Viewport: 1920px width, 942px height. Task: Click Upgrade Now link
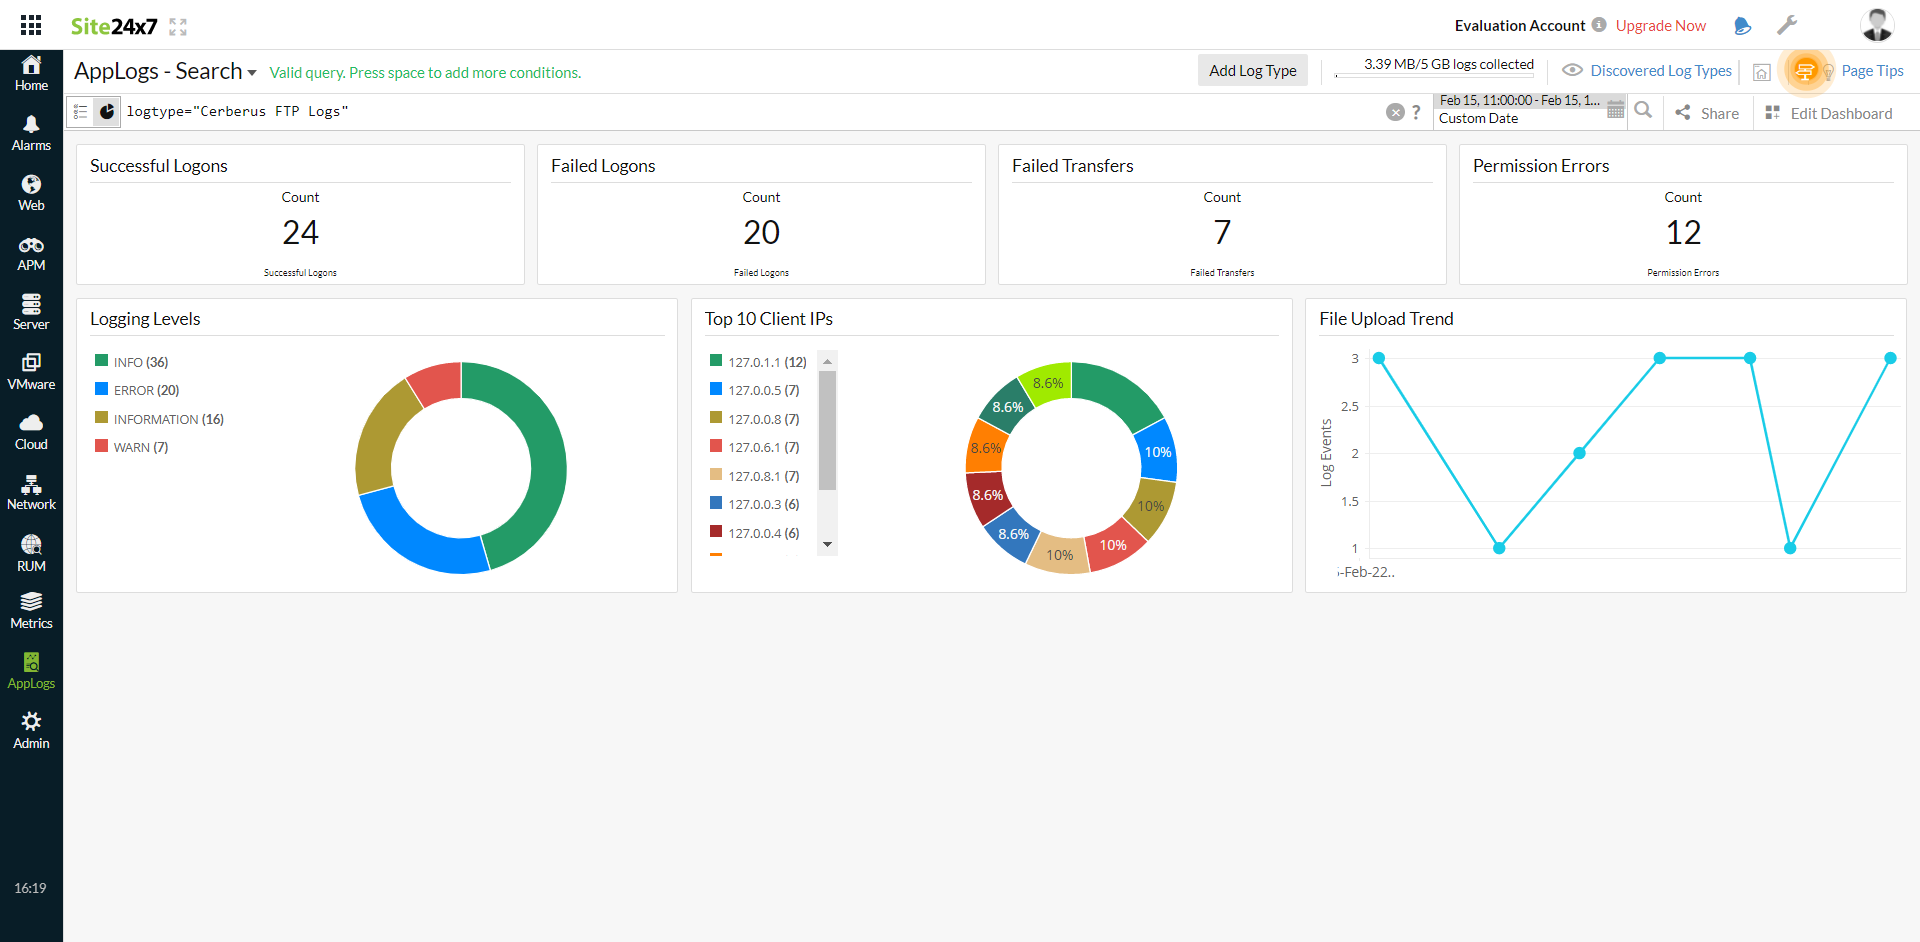[x=1660, y=25]
